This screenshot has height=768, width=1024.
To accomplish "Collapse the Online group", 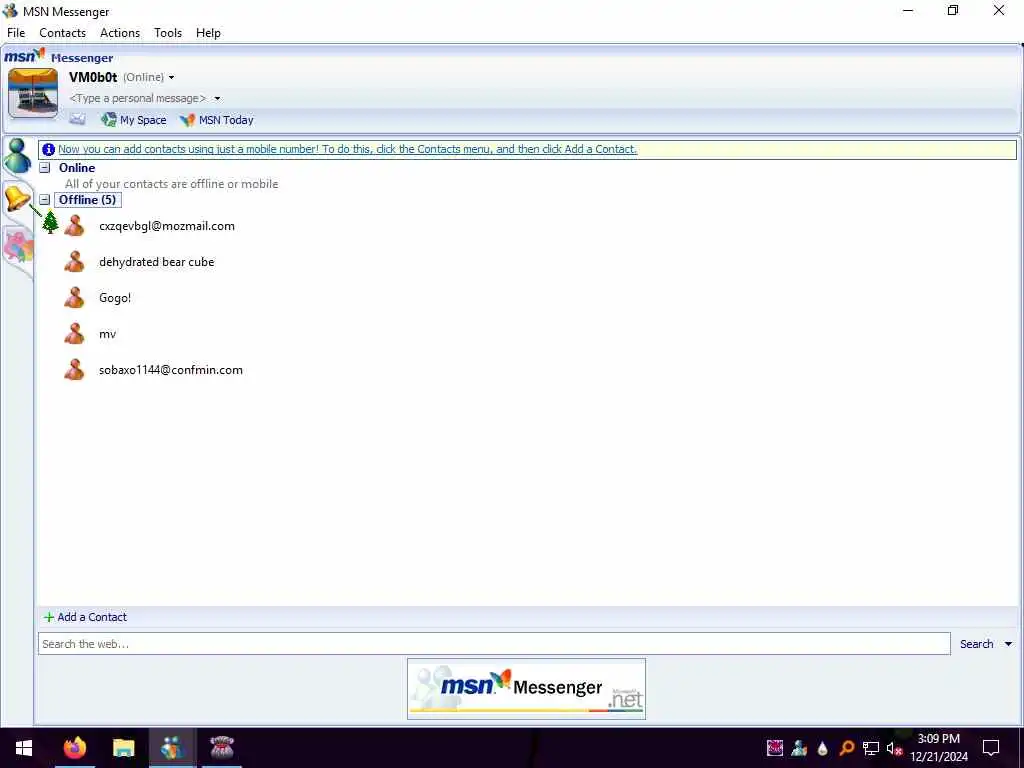I will tap(44, 168).
